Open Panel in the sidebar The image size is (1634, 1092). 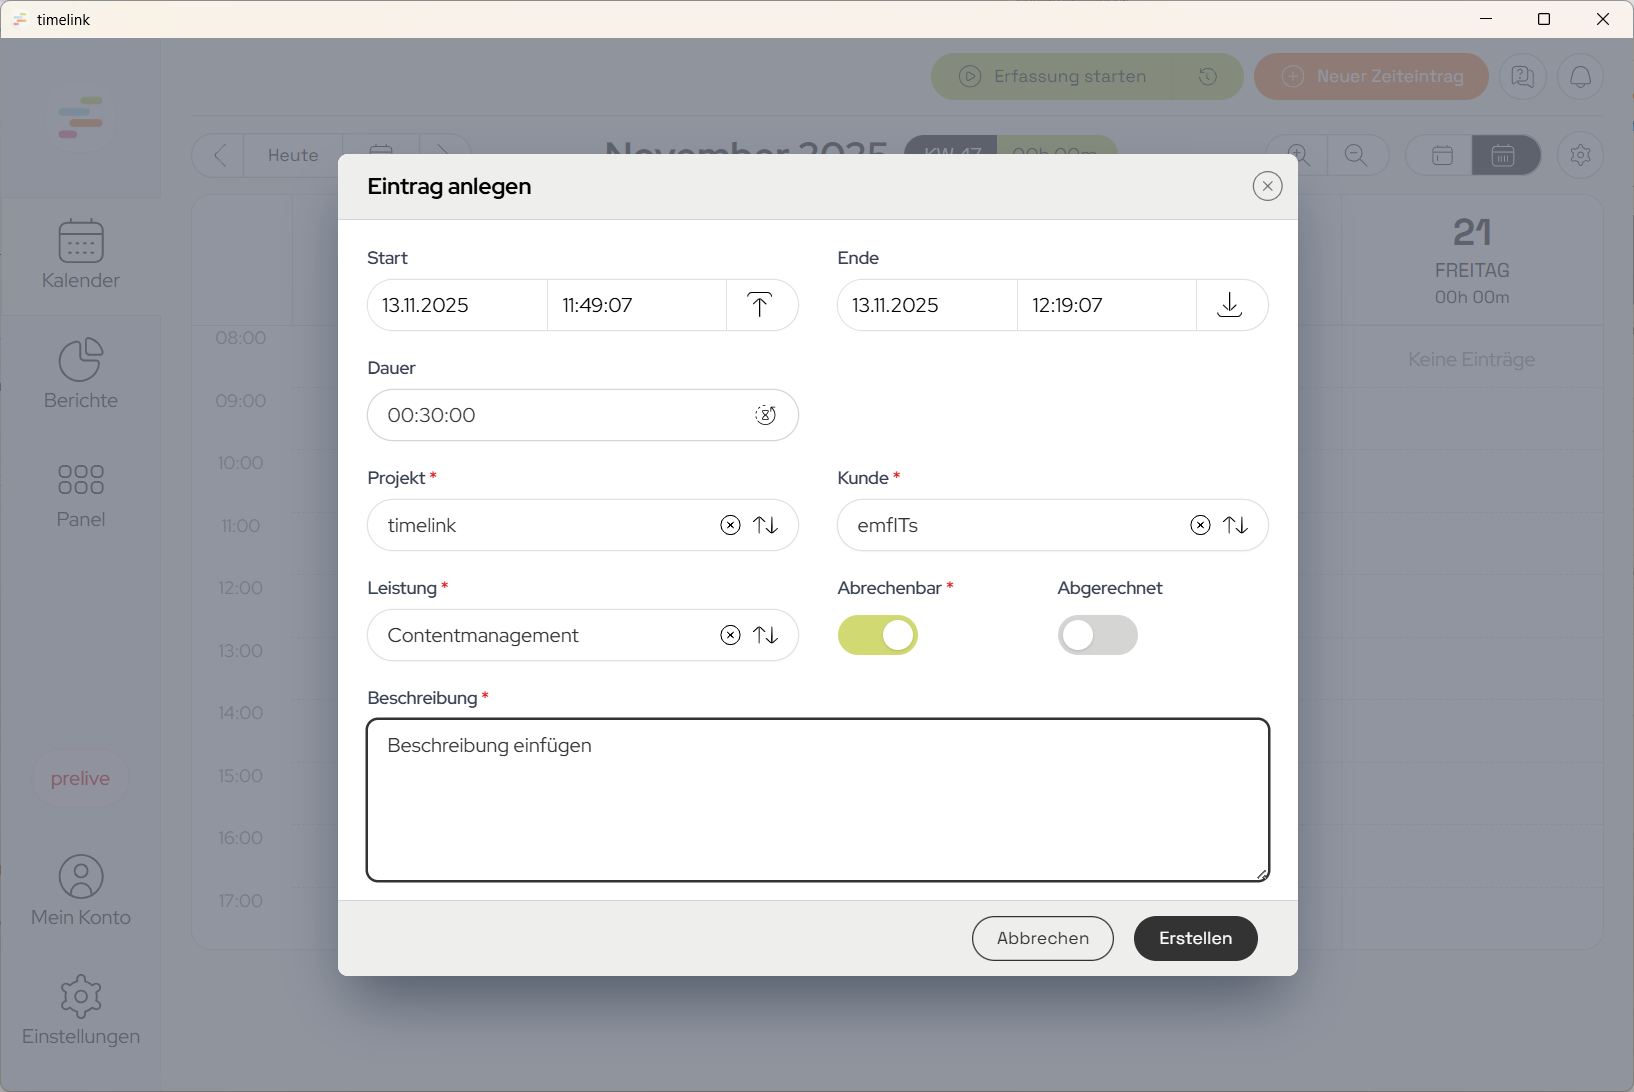[81, 494]
